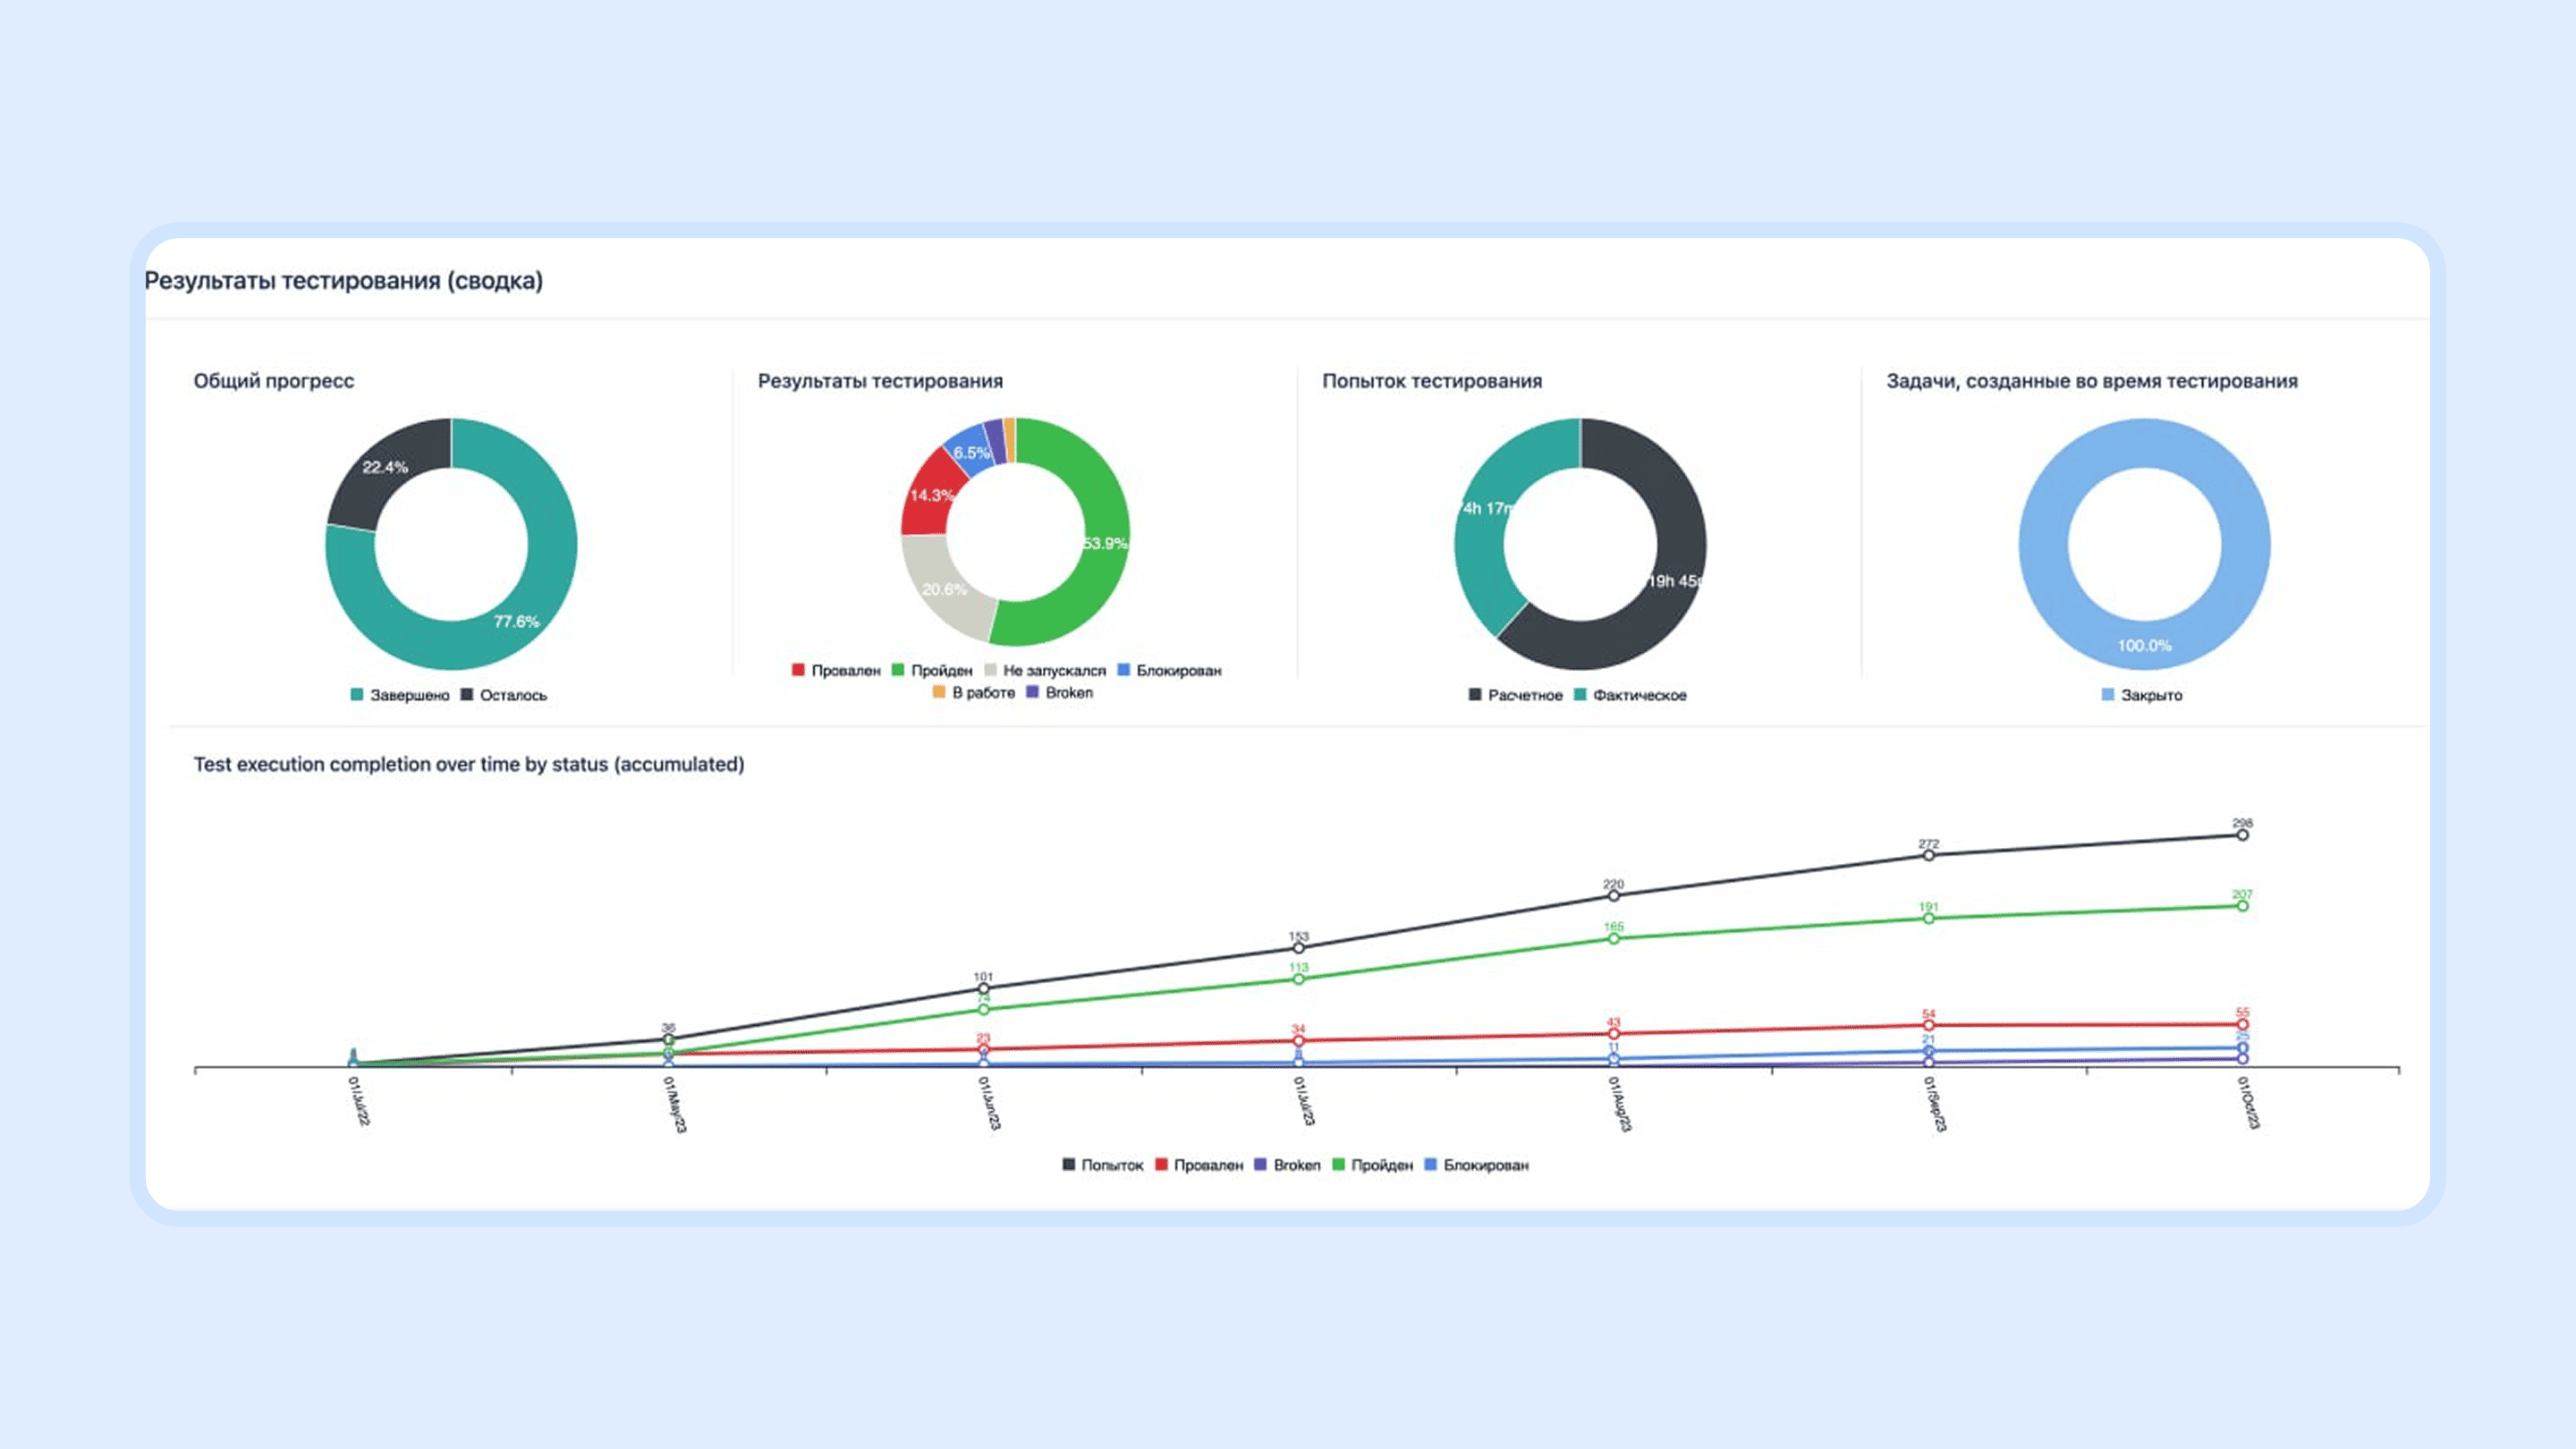Screen dimensions: 2576x1449
Task: Click the 165 point on green line
Action: (1613, 938)
